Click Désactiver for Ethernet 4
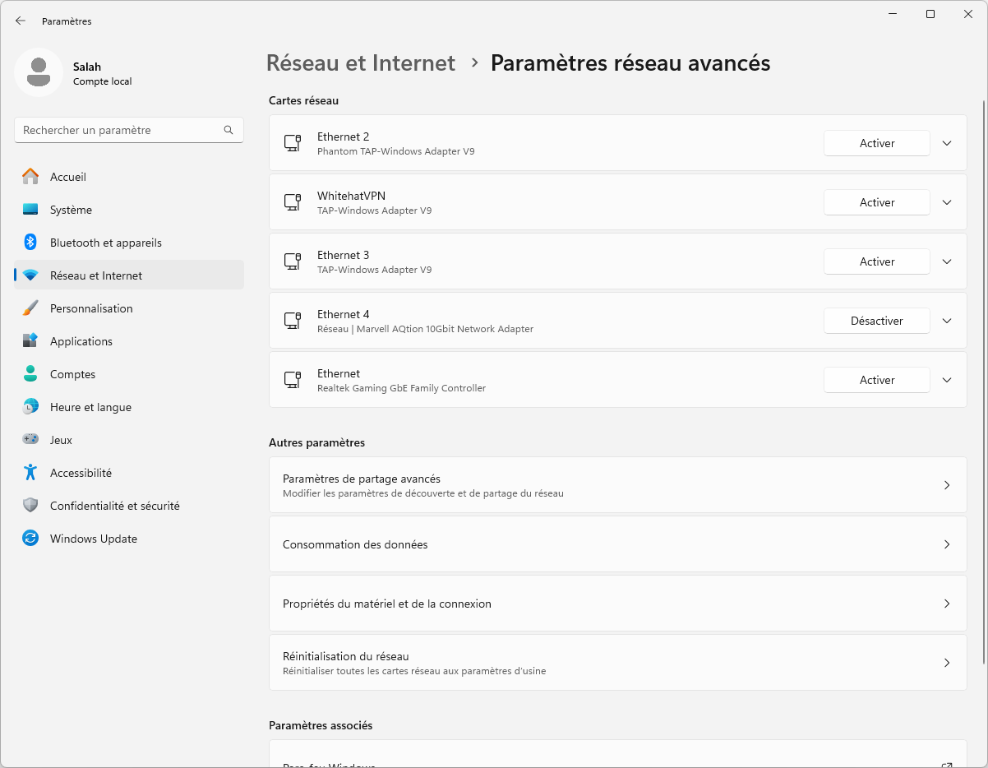Image resolution: width=988 pixels, height=768 pixels. tap(876, 321)
